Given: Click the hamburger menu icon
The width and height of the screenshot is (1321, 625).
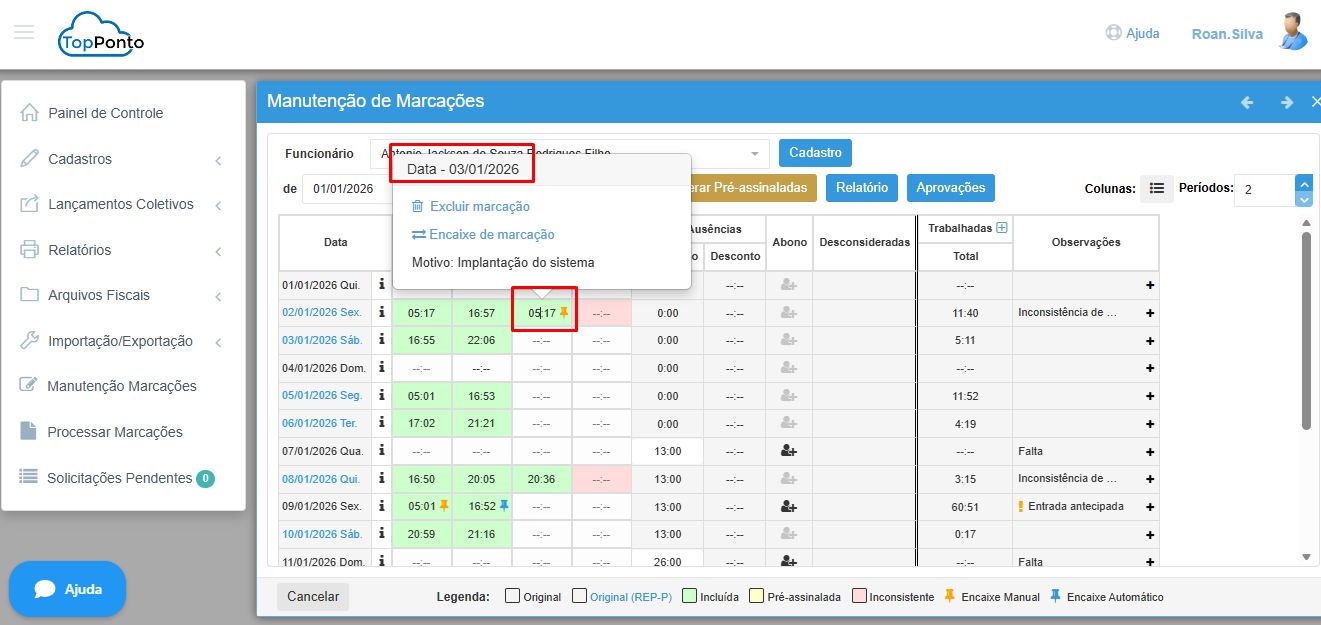Looking at the screenshot, I should [x=24, y=32].
